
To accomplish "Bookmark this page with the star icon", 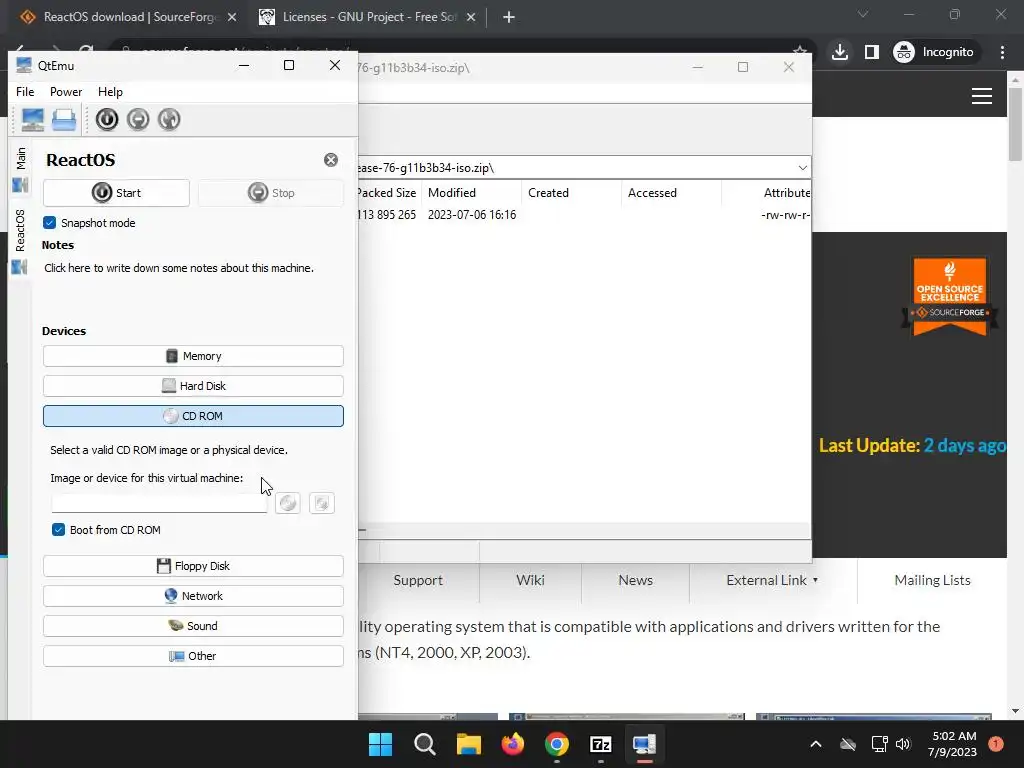I will [799, 50].
